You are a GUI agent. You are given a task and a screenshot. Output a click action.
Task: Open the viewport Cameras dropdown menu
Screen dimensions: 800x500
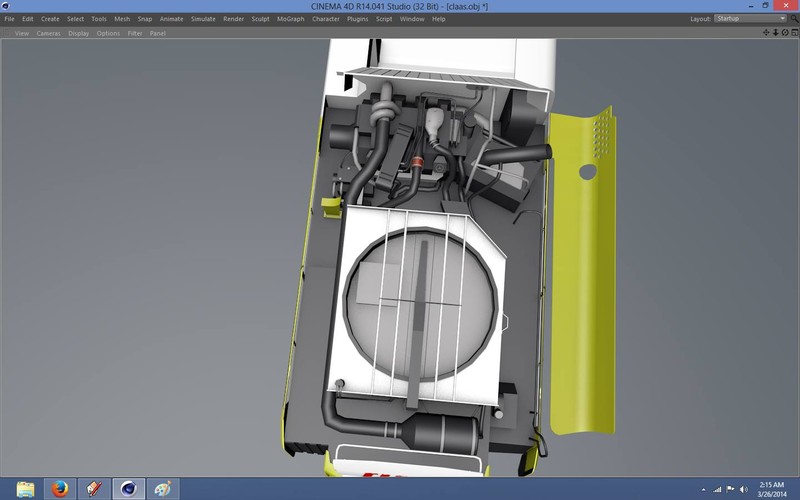(48, 33)
